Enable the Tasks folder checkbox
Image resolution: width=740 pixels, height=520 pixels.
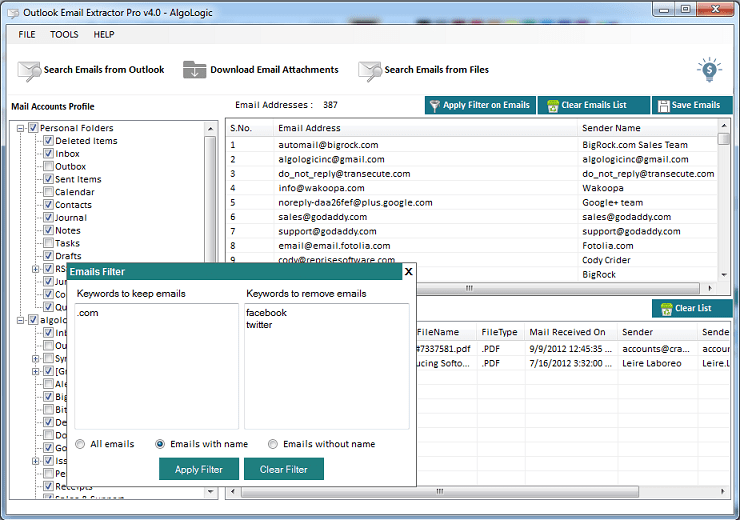tap(47, 243)
